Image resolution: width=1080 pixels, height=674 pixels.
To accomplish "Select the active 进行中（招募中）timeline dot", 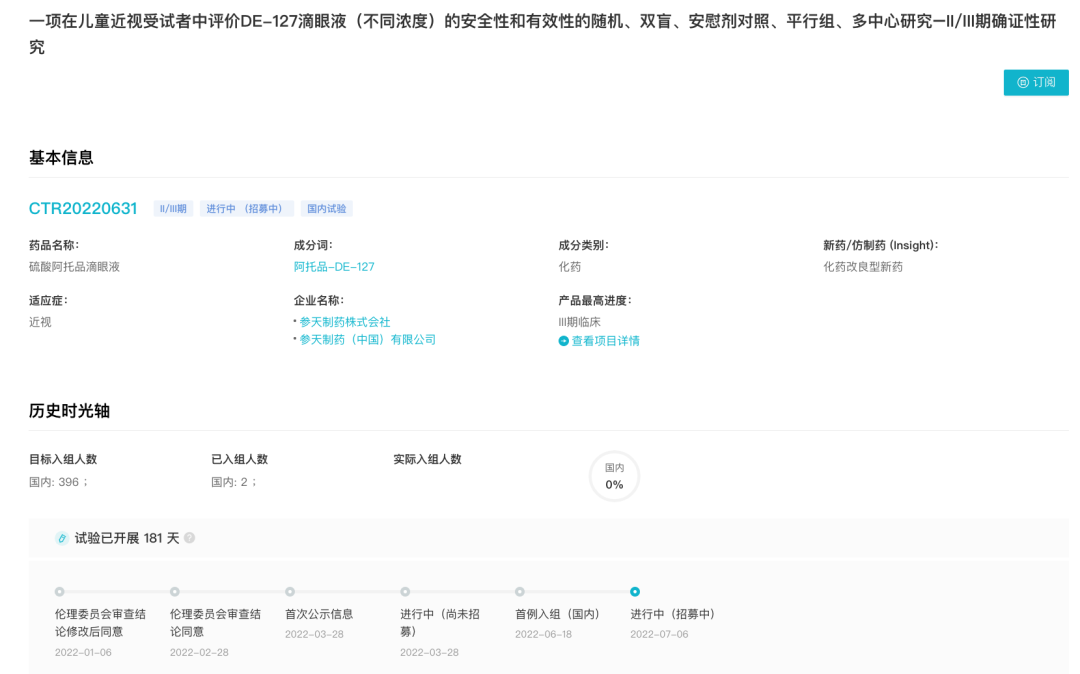I will 635,592.
